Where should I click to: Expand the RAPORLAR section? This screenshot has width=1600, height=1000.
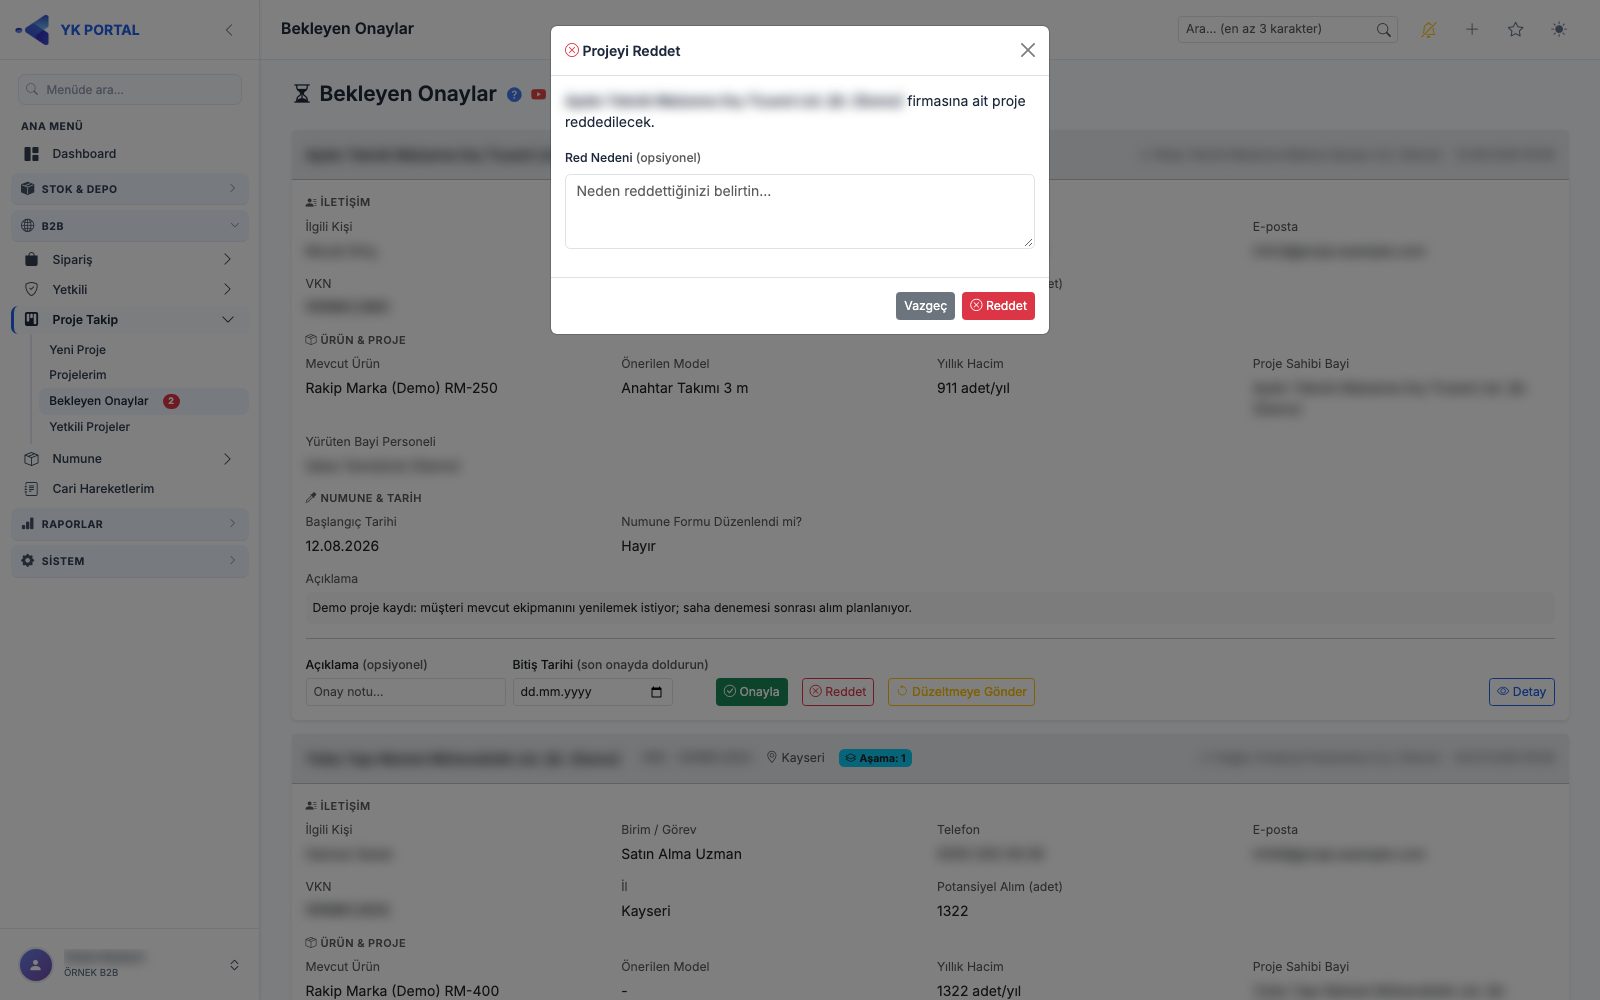[x=130, y=524]
